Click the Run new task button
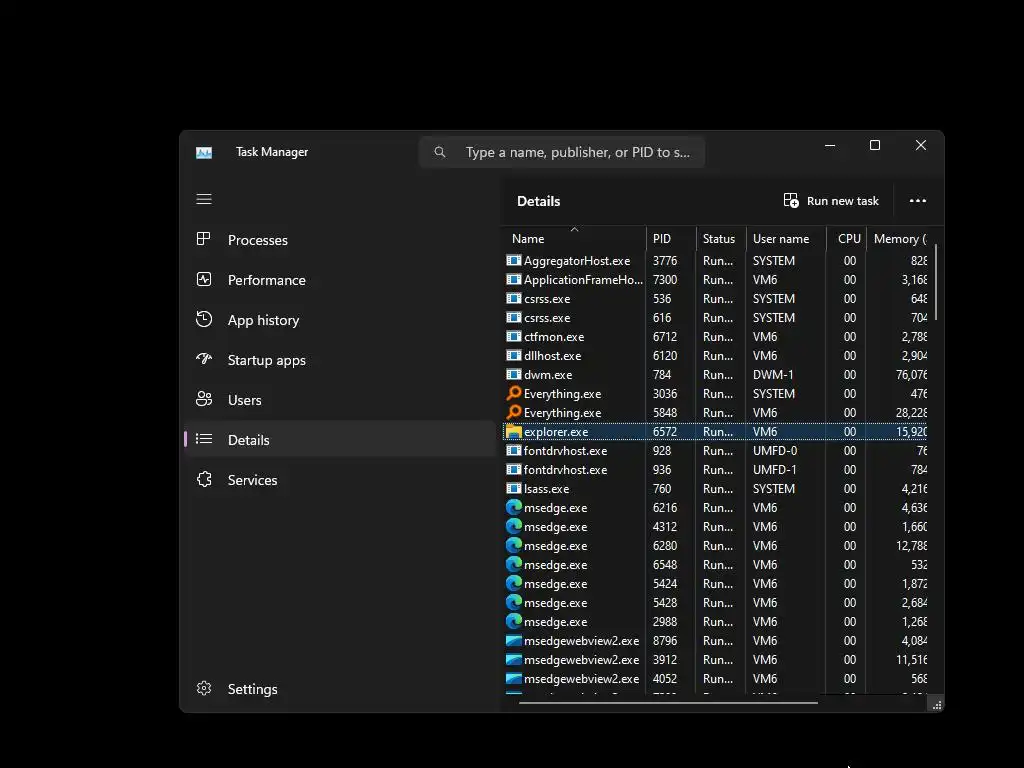The image size is (1024, 768). (x=831, y=200)
